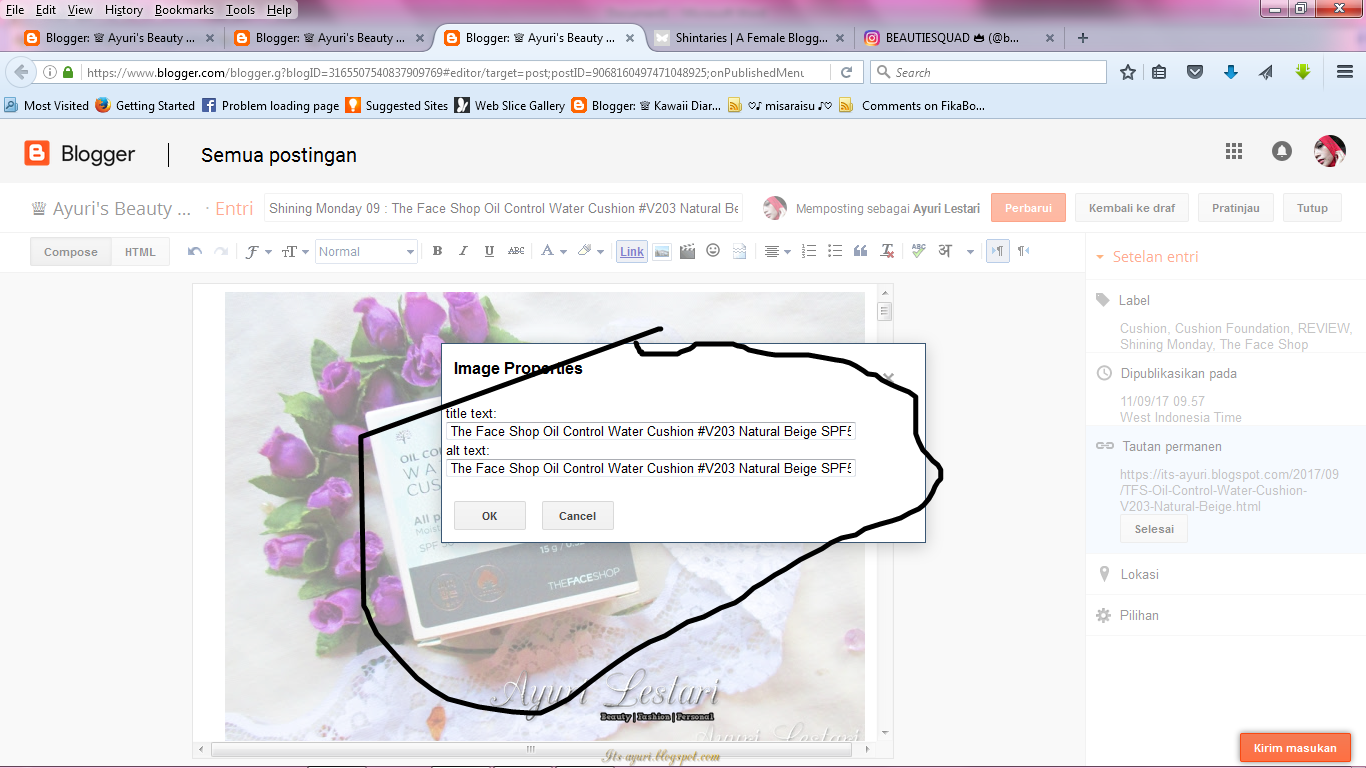Click the page reload icon
Image resolution: width=1366 pixels, height=768 pixels.
click(x=846, y=72)
